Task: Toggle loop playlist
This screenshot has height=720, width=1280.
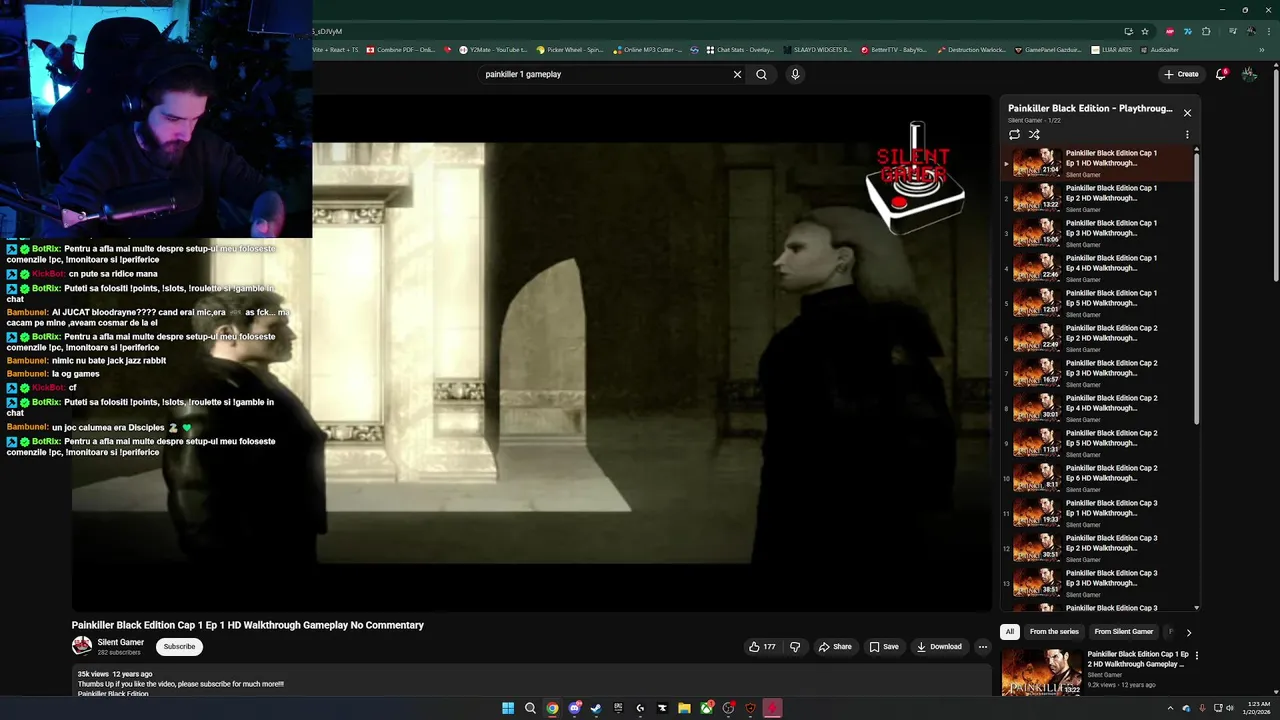Action: [x=1014, y=134]
